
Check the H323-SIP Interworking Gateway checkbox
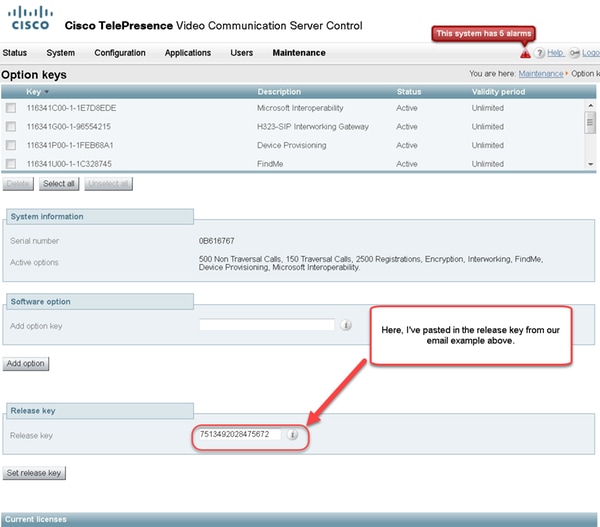(x=11, y=126)
